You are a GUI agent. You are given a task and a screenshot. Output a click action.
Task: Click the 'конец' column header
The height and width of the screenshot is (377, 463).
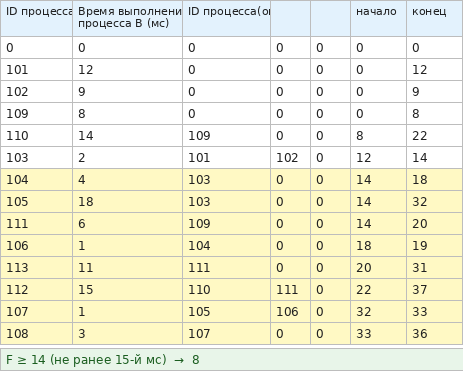pyautogui.click(x=435, y=18)
